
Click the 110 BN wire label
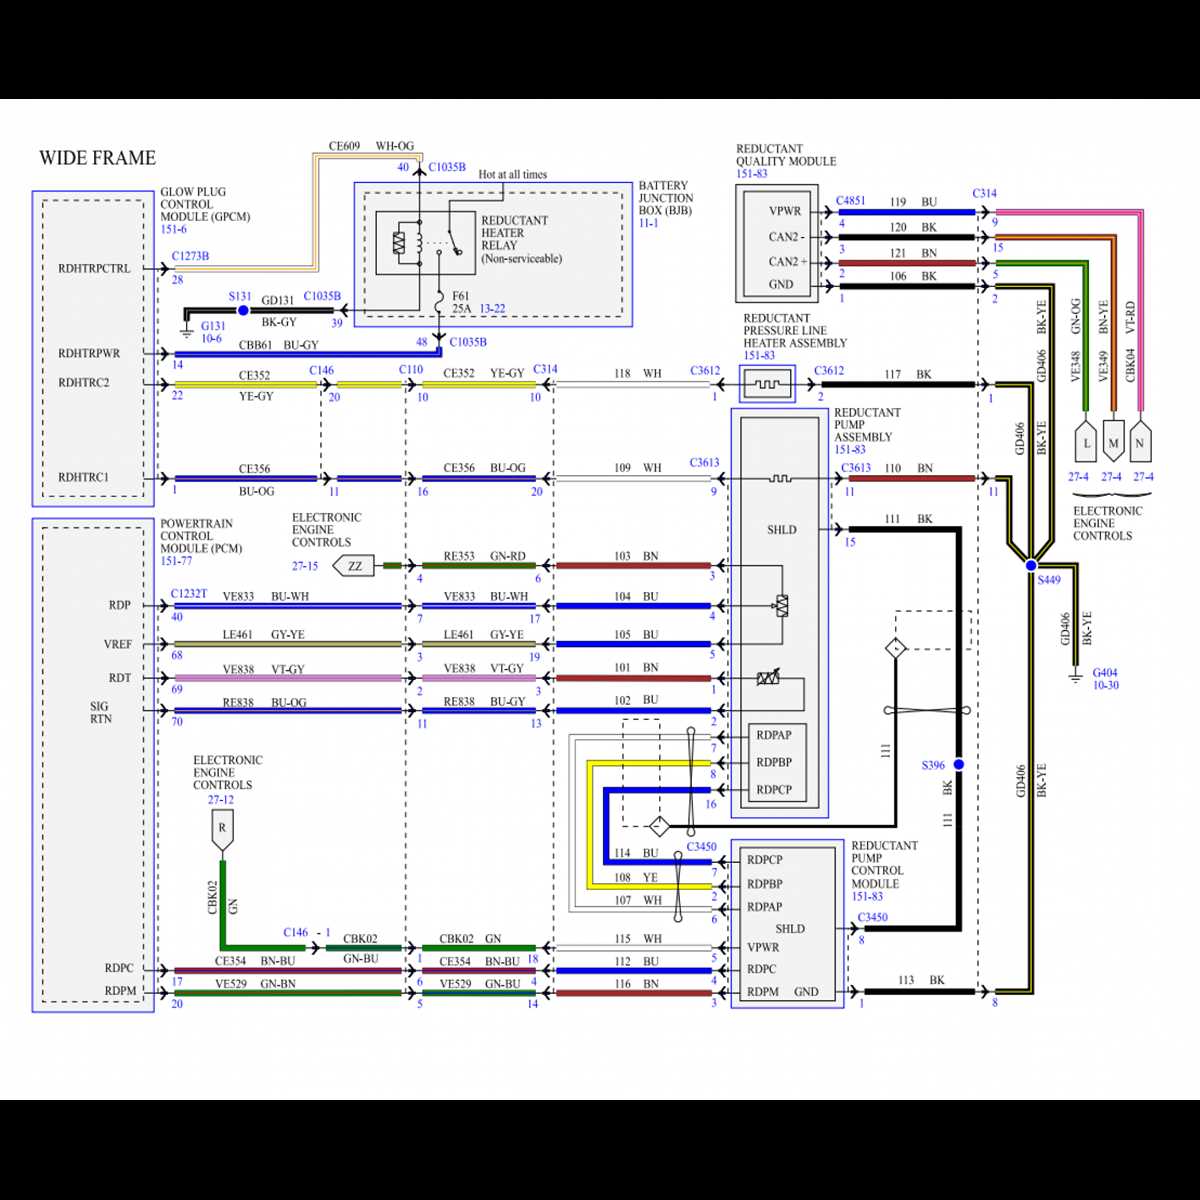tap(909, 468)
